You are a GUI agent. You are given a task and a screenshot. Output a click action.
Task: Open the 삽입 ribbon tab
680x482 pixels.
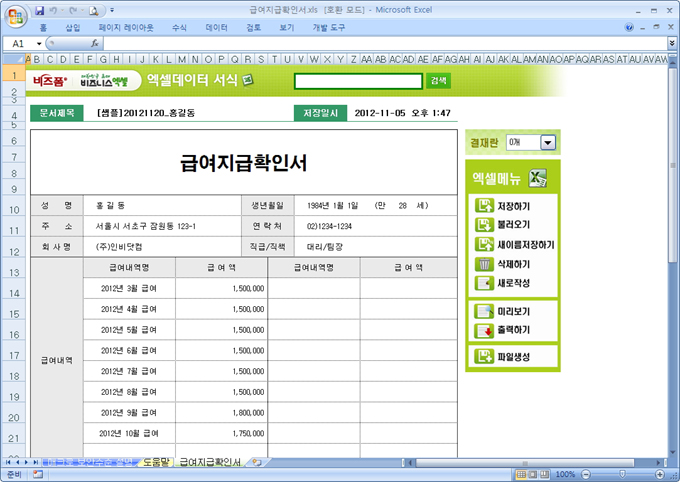click(x=73, y=28)
